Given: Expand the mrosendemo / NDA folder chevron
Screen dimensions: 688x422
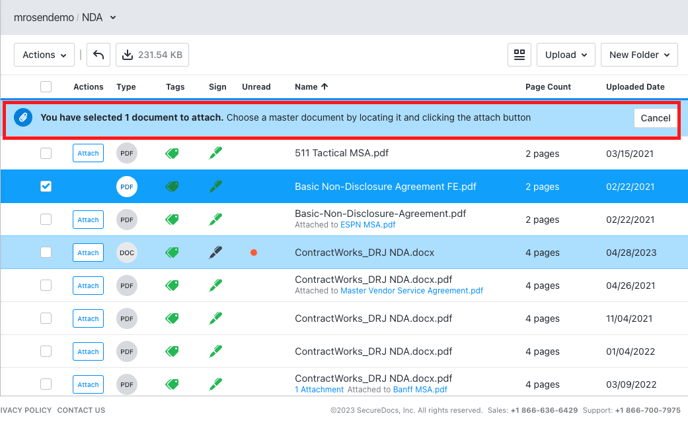Looking at the screenshot, I should 113,18.
